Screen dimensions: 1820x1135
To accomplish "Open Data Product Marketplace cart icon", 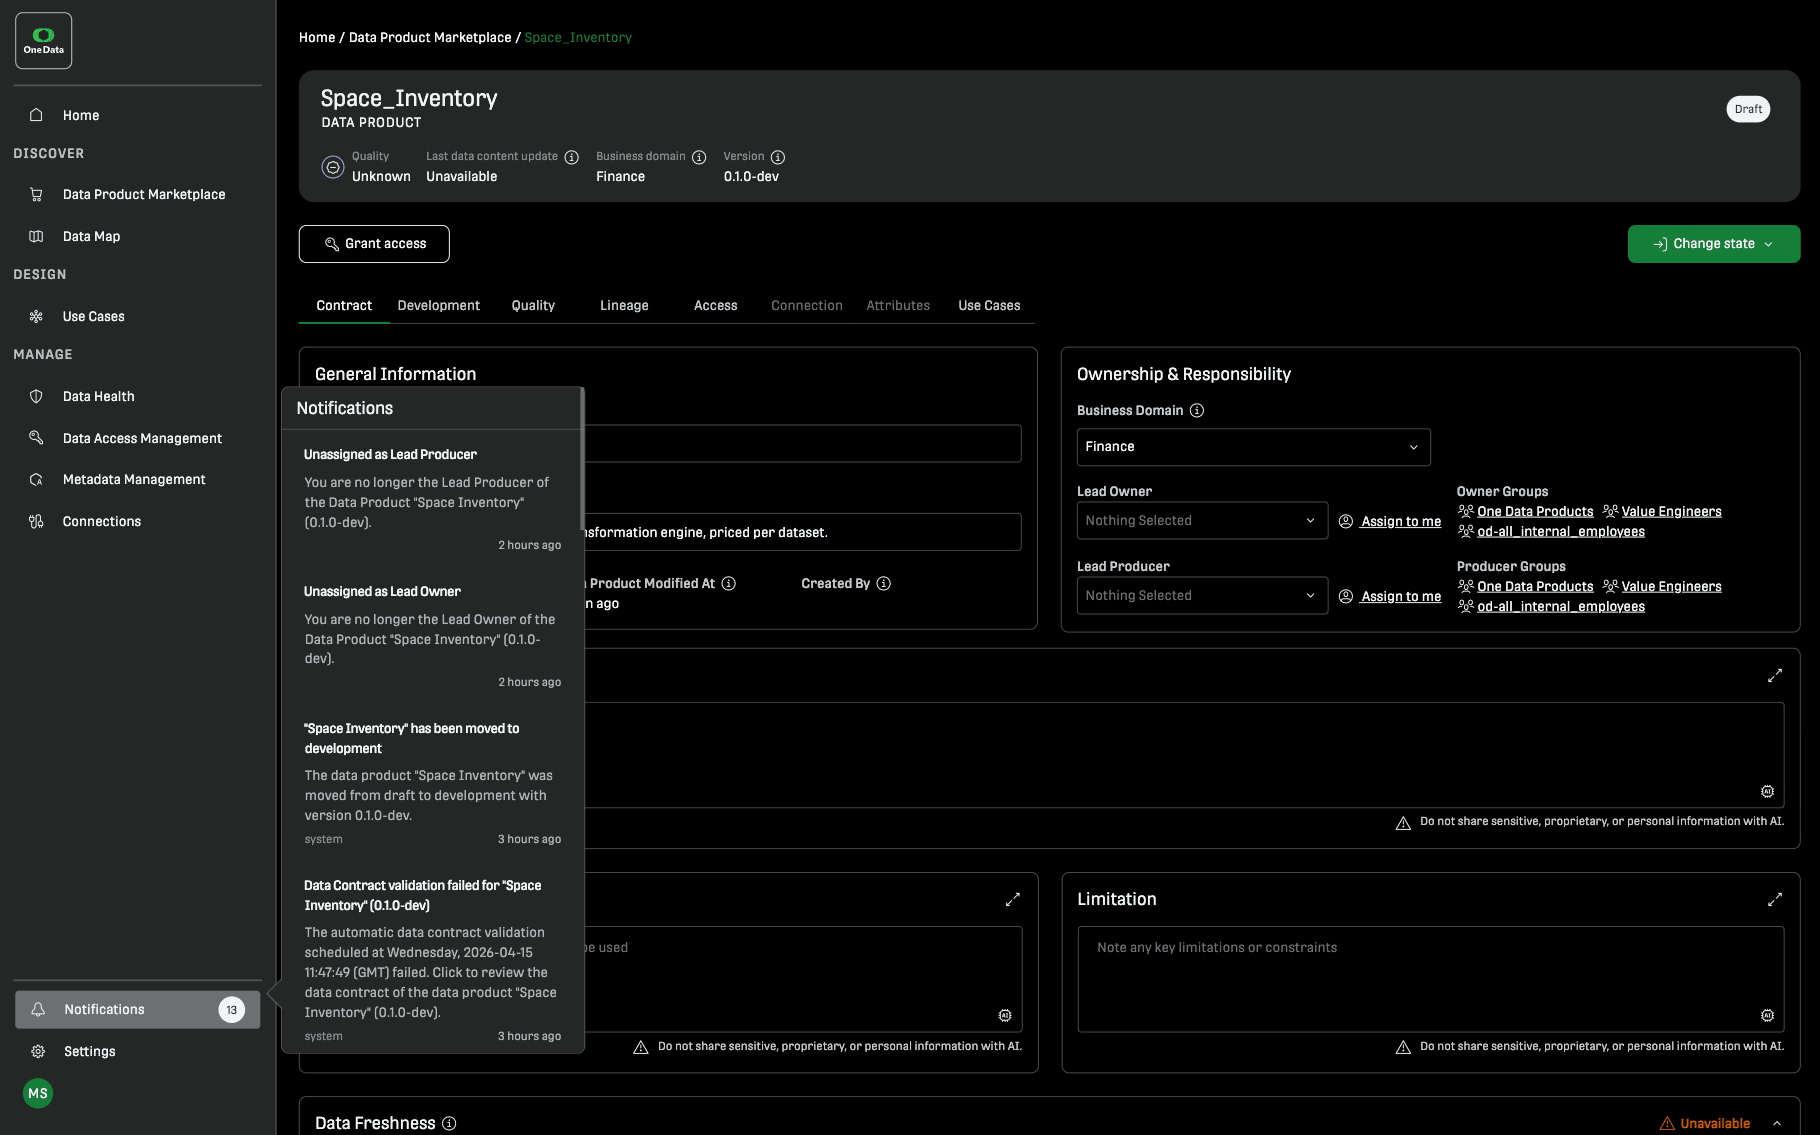I will pyautogui.click(x=36, y=195).
